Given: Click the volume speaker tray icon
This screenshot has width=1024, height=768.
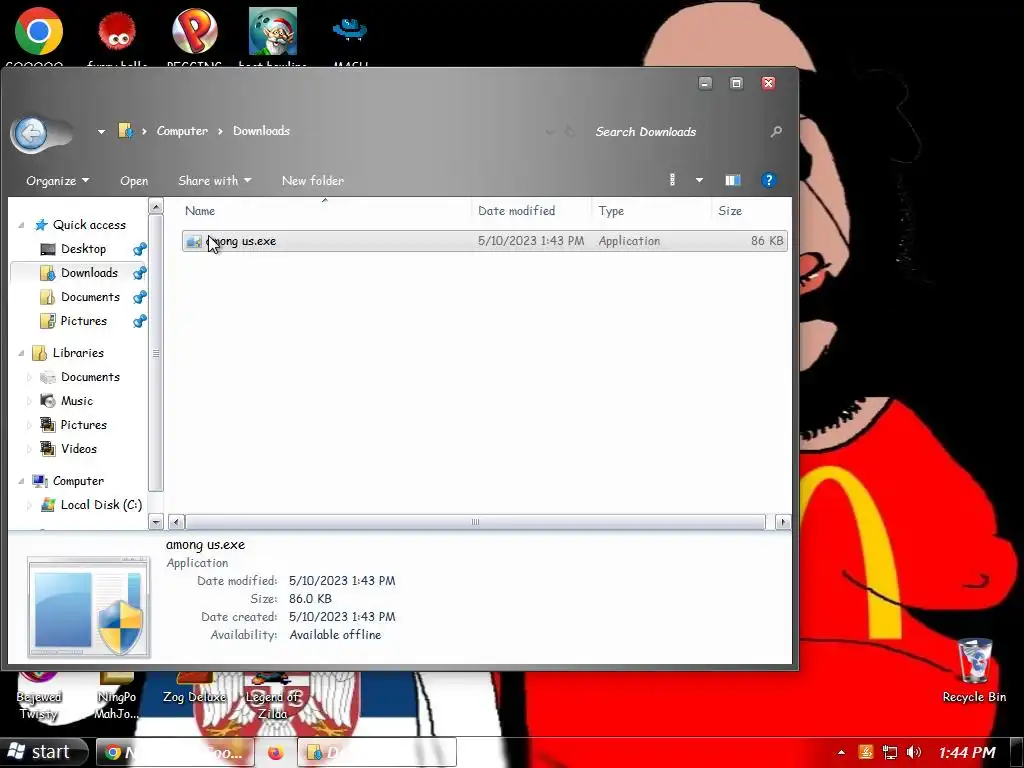Looking at the screenshot, I should [914, 752].
